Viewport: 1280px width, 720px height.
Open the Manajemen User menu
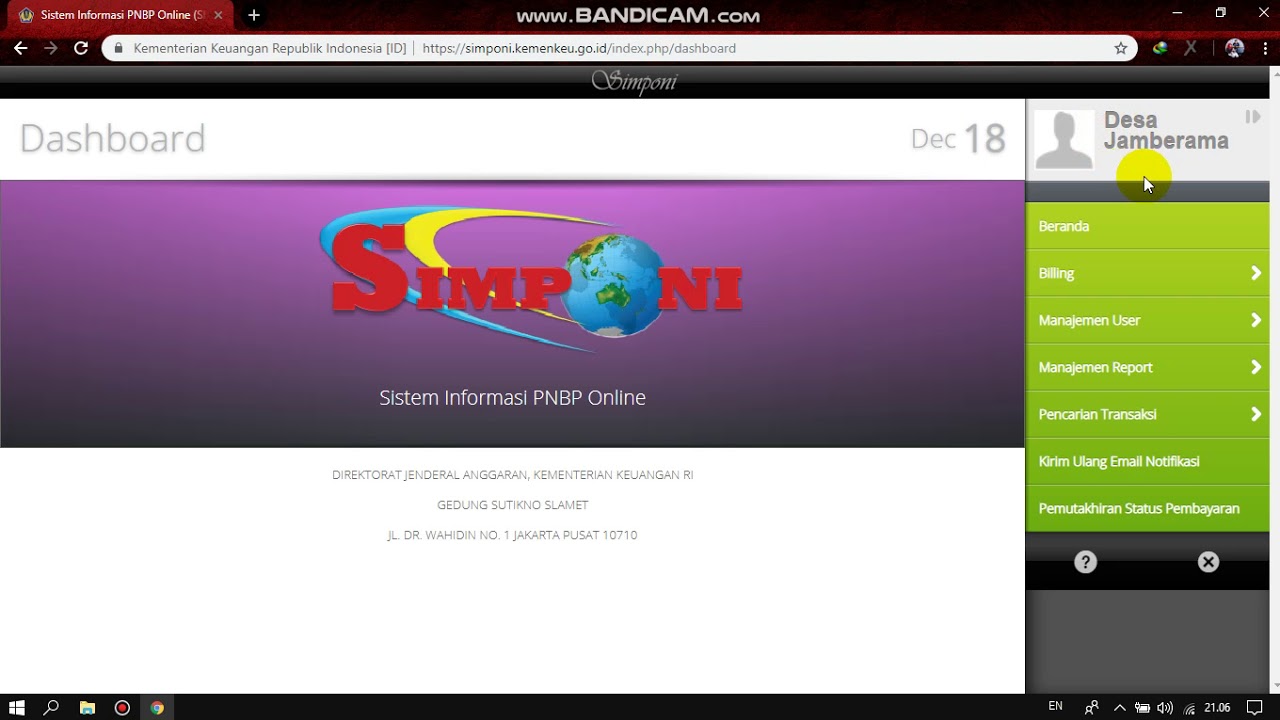pyautogui.click(x=1148, y=320)
